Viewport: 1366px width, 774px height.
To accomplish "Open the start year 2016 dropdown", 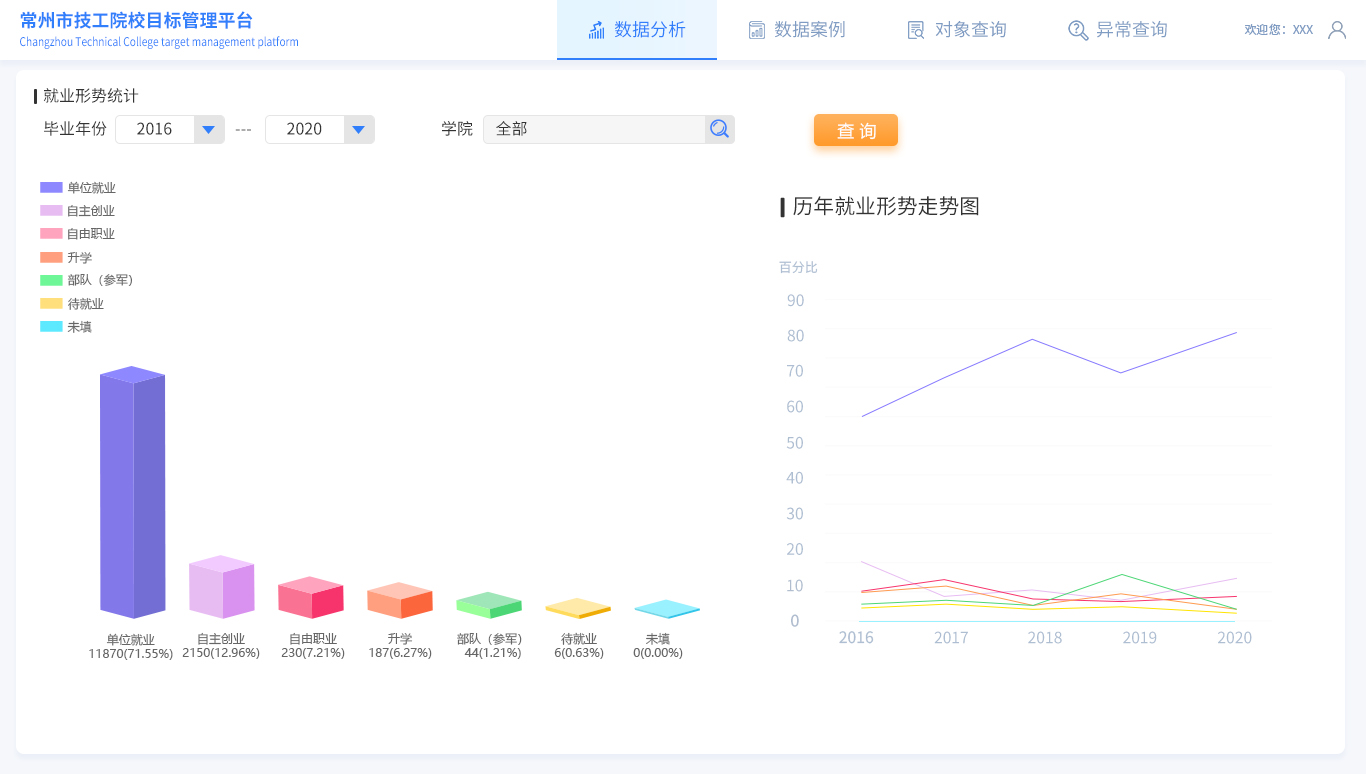I will [x=209, y=129].
